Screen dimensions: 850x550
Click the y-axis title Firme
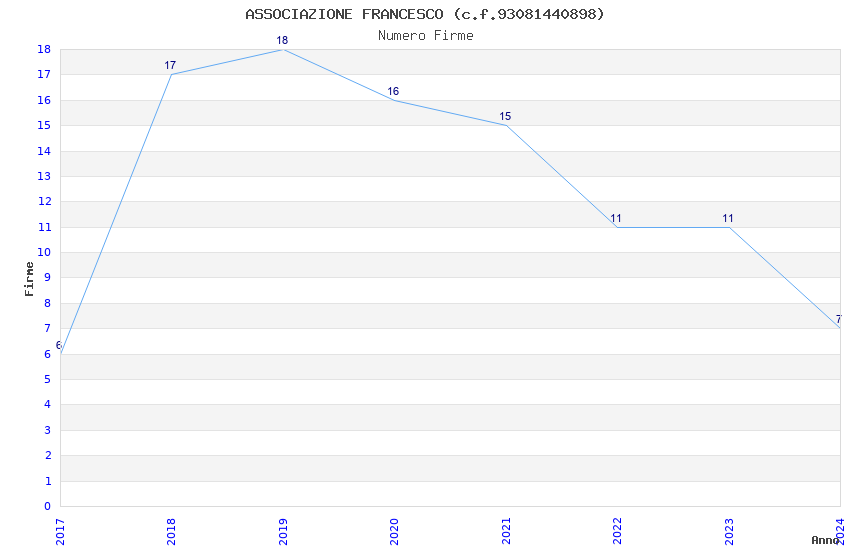pyautogui.click(x=29, y=279)
